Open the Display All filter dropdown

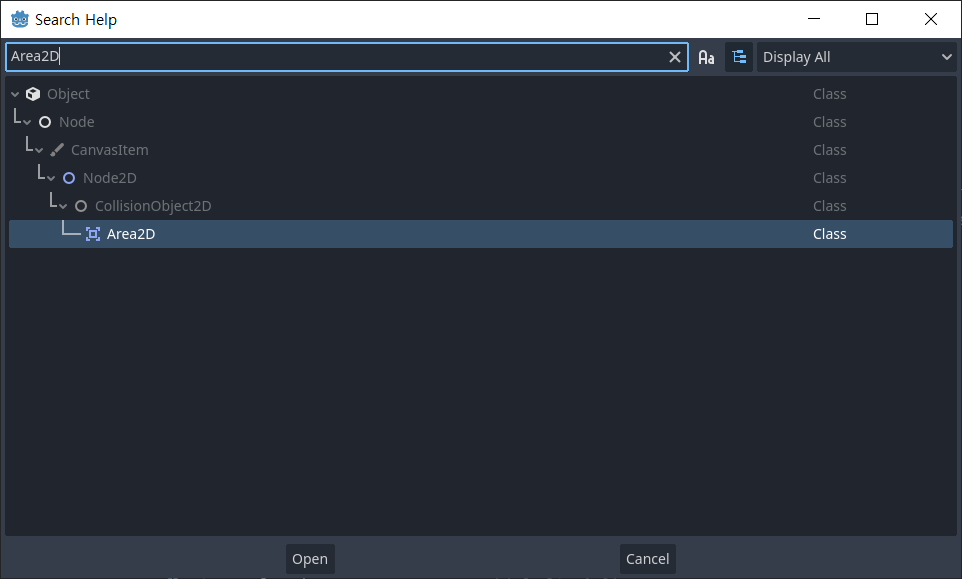[x=856, y=57]
